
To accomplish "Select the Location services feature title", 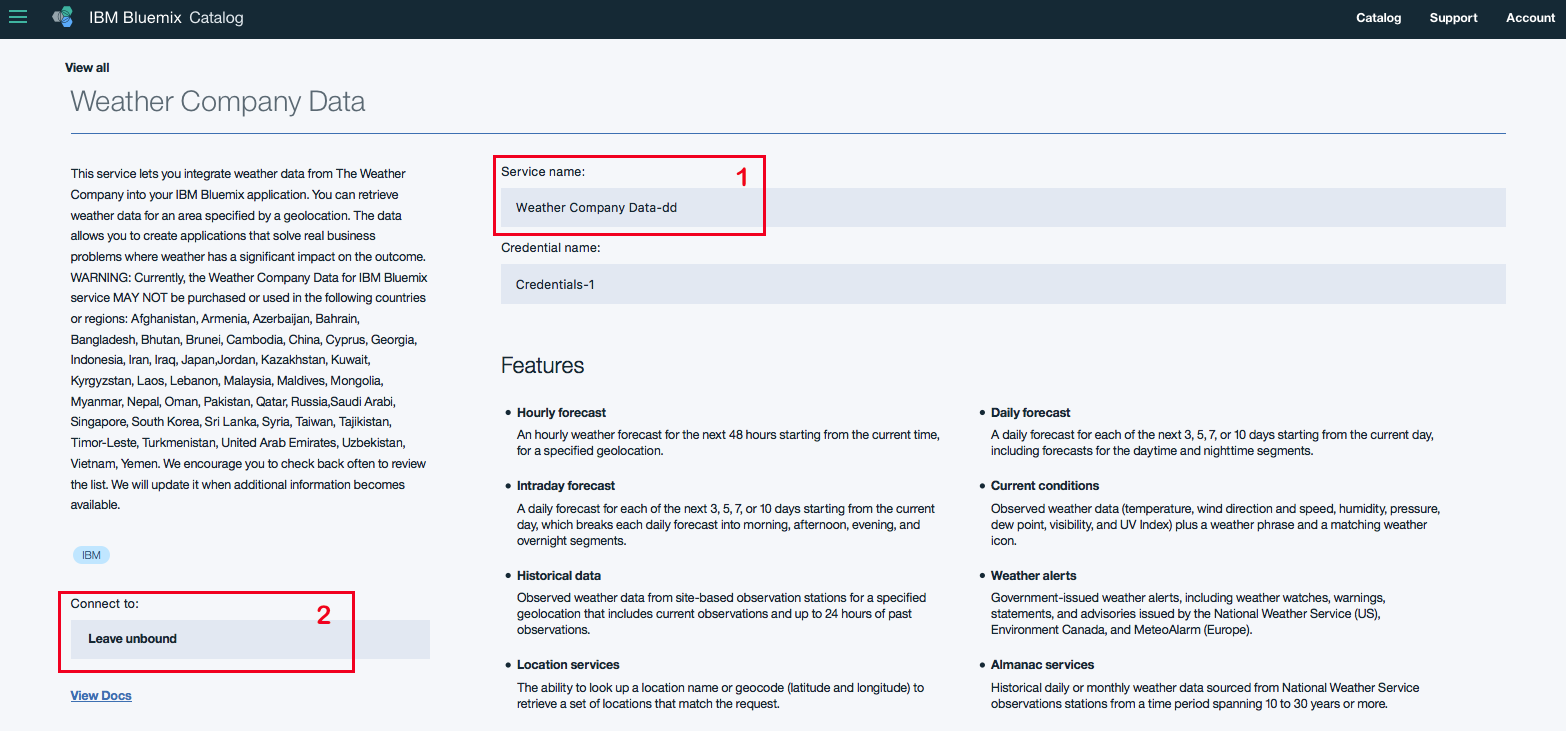I will (568, 665).
